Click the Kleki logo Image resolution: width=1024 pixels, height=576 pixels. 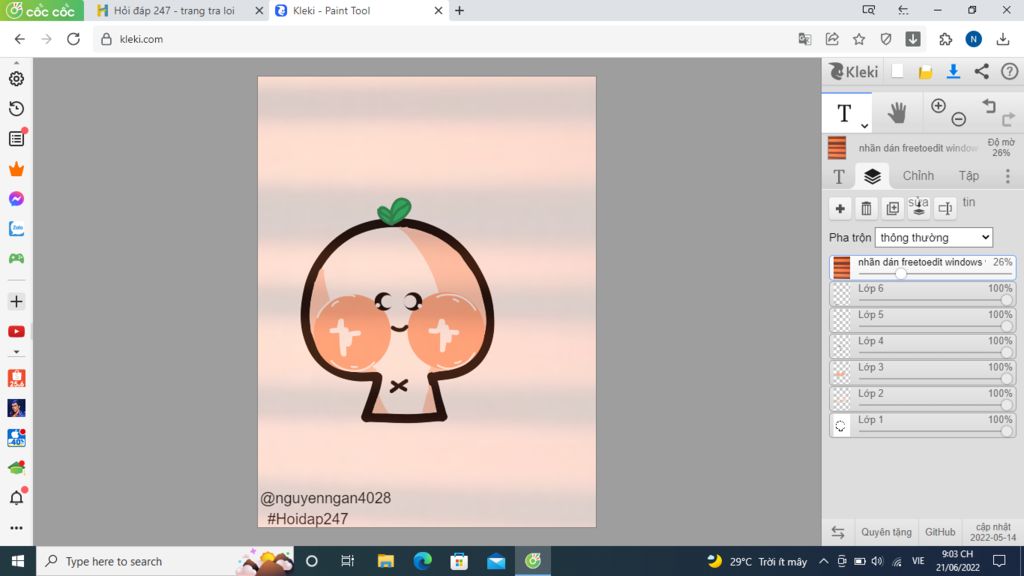pos(854,71)
